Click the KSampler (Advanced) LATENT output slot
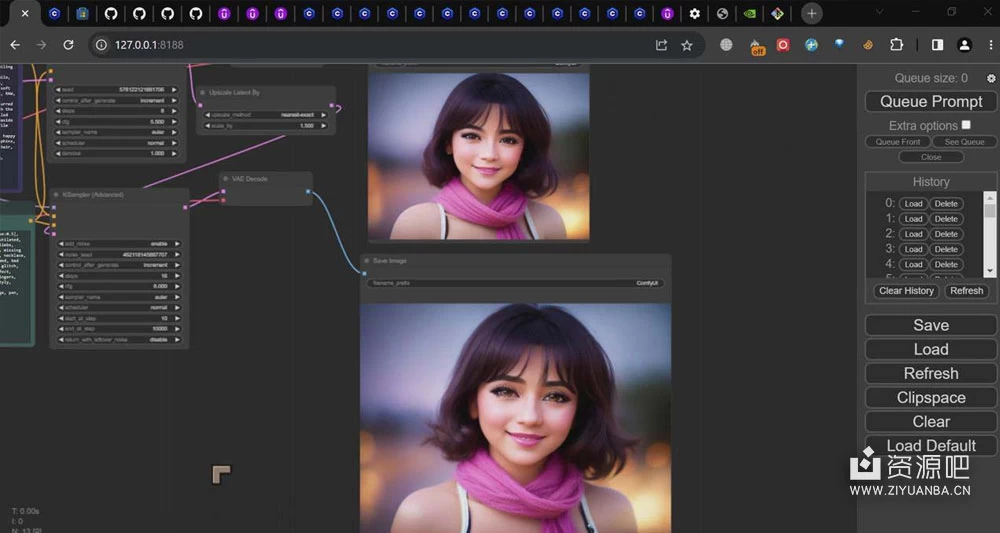Screen dimensions: 1000x533 click(185, 207)
